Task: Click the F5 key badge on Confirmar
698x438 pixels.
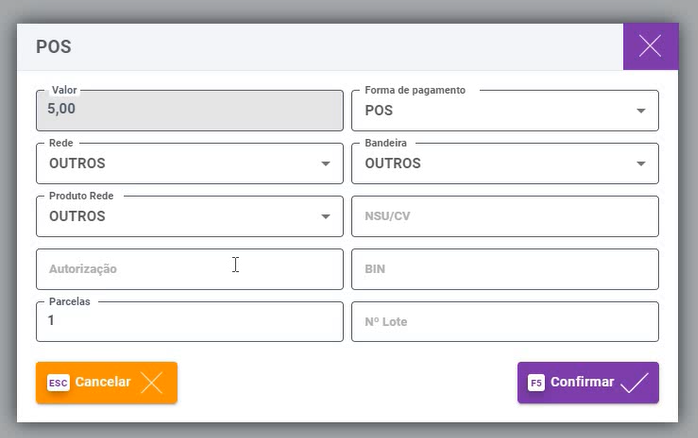Action: [536, 382]
